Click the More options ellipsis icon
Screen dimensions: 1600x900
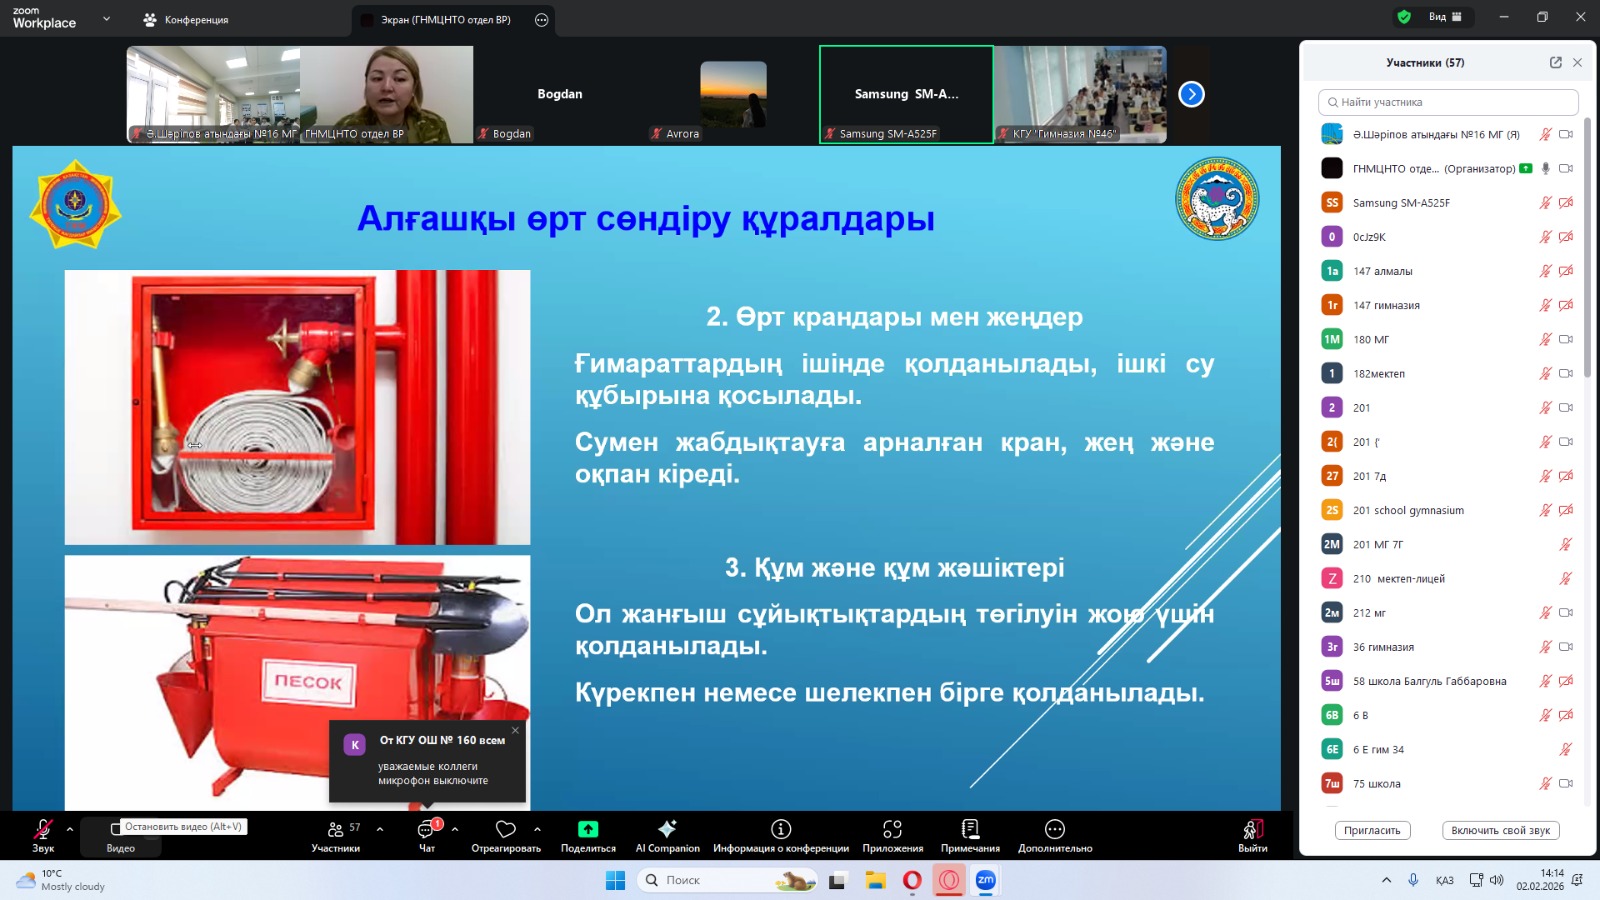pos(1055,830)
